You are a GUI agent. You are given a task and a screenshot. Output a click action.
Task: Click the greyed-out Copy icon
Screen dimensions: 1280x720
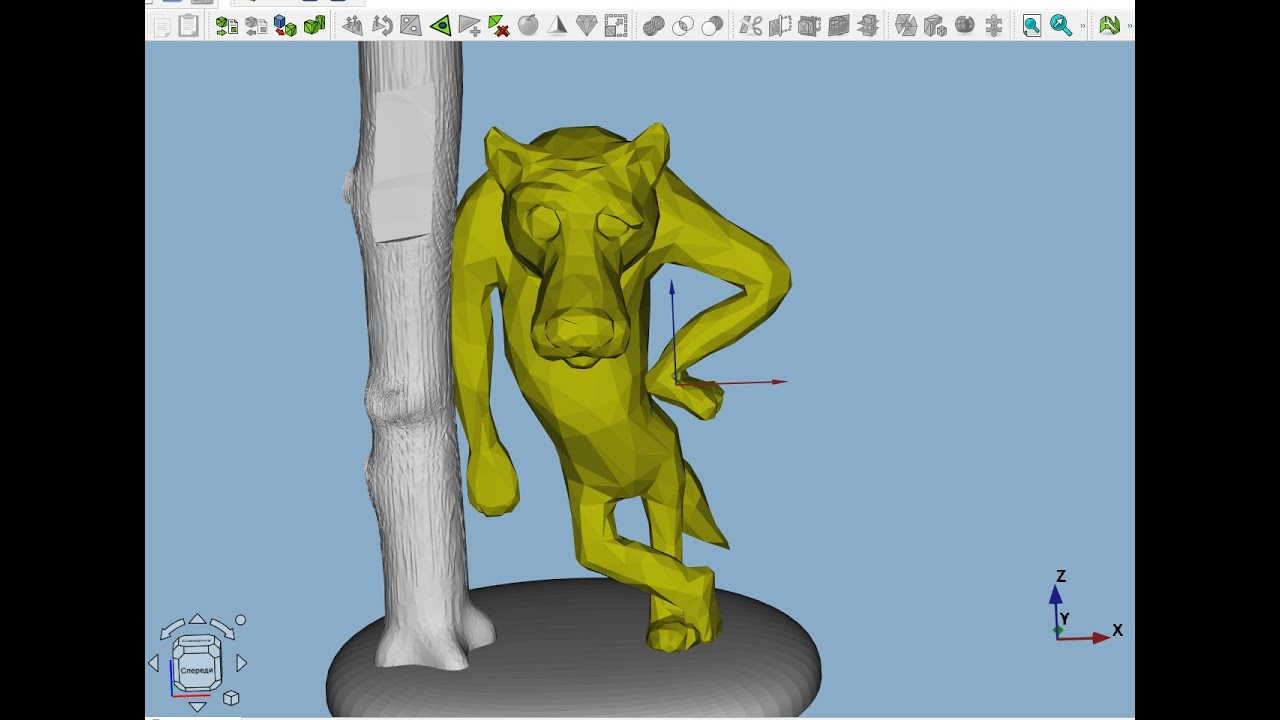click(x=161, y=26)
